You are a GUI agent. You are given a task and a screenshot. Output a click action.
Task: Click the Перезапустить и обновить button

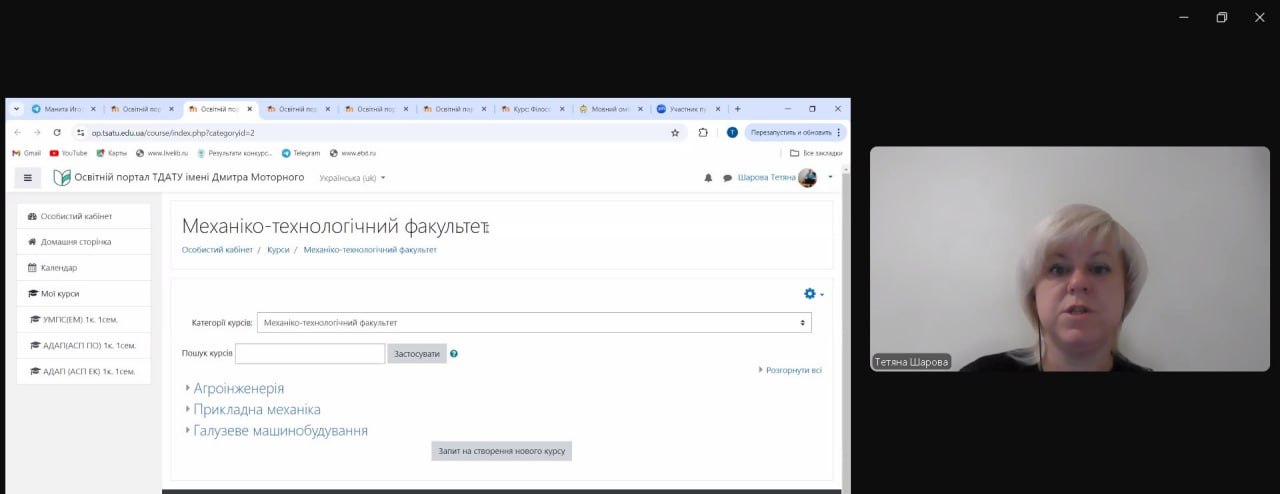795,132
